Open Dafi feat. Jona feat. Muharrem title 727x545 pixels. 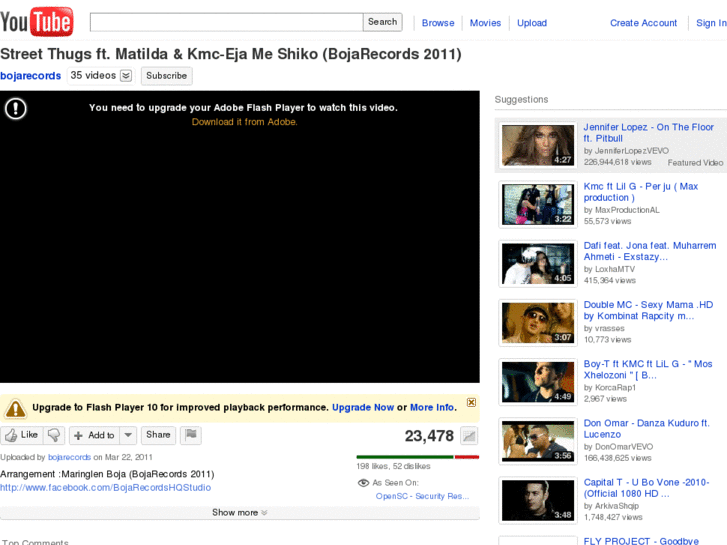(x=650, y=251)
